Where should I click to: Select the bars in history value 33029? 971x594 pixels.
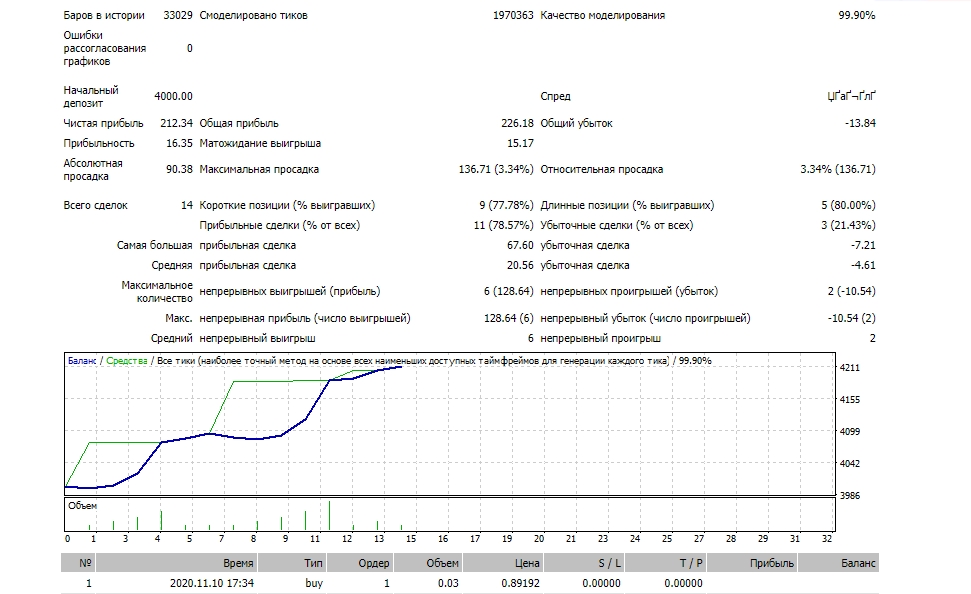pyautogui.click(x=178, y=15)
